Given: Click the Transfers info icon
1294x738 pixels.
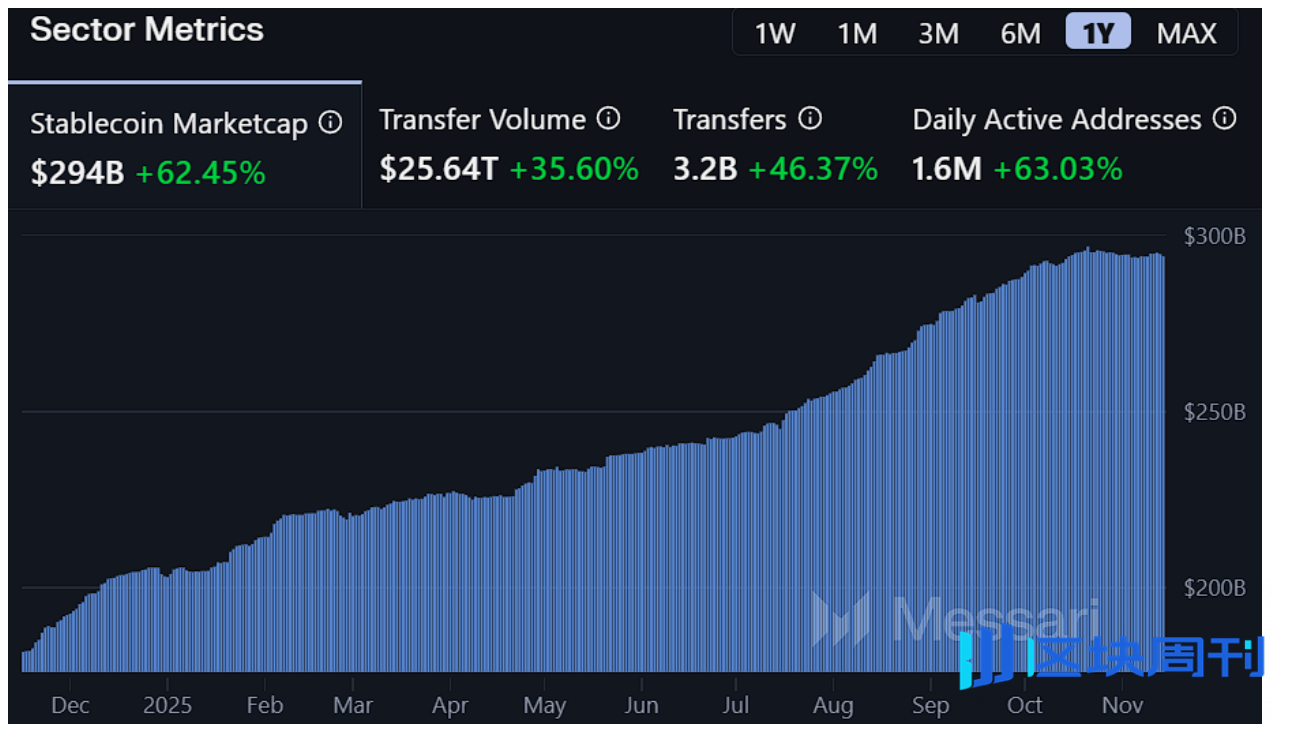Looking at the screenshot, I should (810, 119).
